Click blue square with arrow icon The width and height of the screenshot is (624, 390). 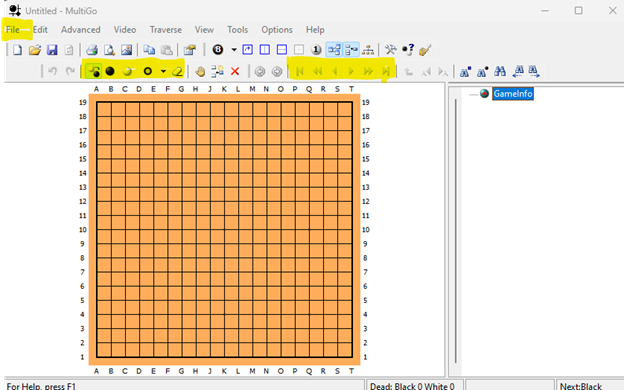[x=248, y=49]
